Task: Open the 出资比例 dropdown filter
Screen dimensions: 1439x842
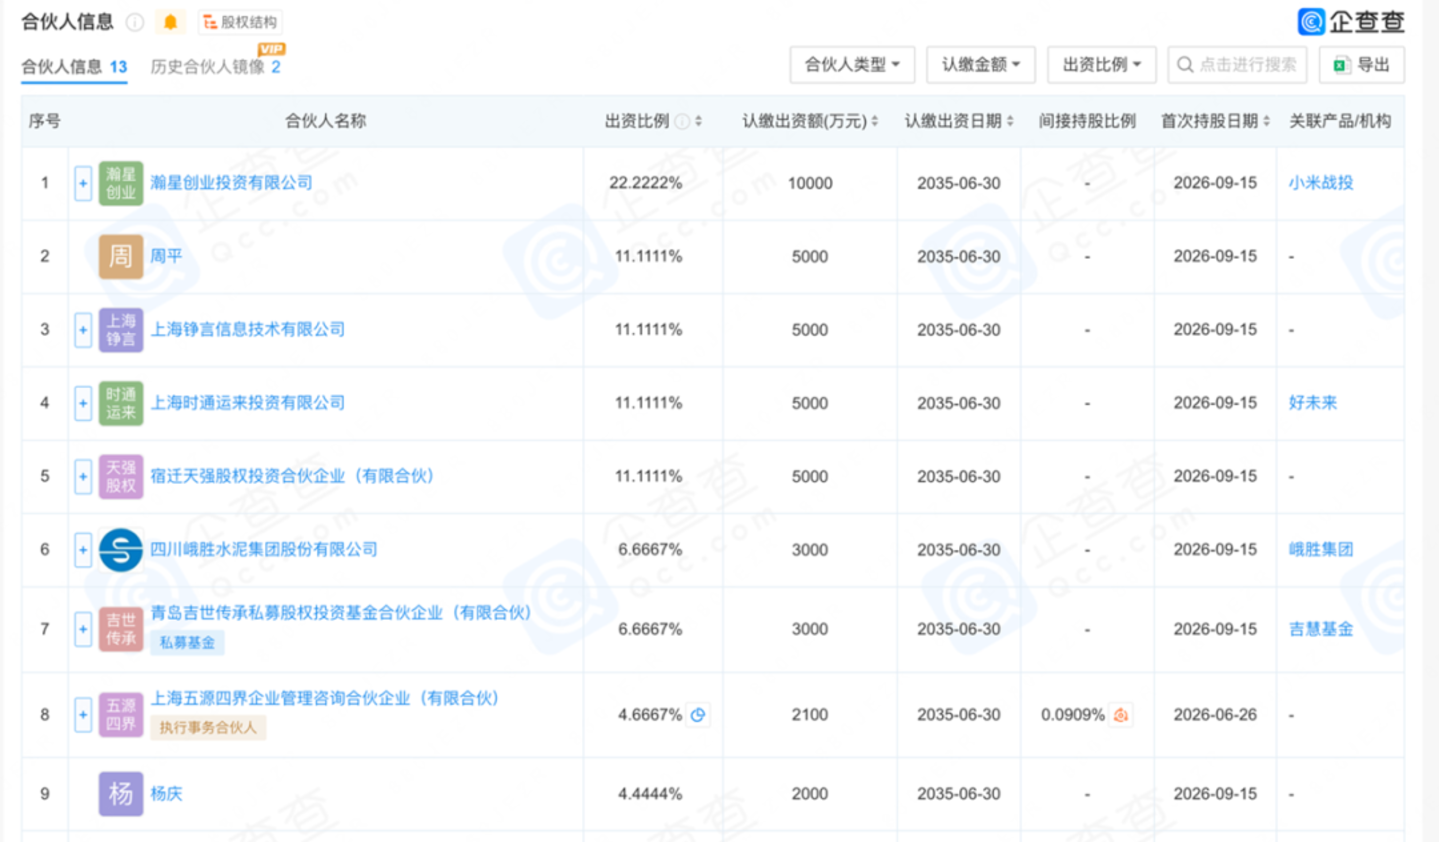Action: (1101, 65)
